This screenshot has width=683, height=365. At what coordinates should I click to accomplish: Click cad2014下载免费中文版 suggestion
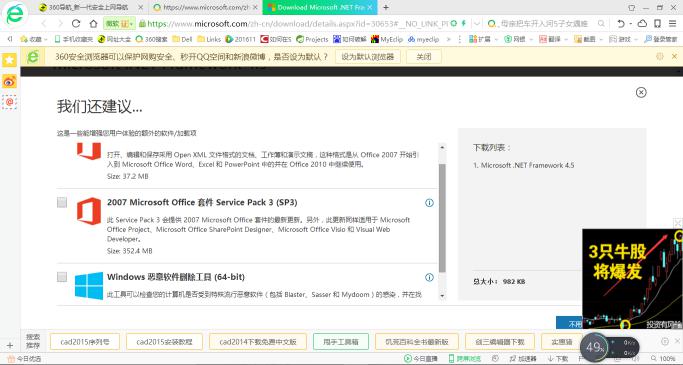258,342
